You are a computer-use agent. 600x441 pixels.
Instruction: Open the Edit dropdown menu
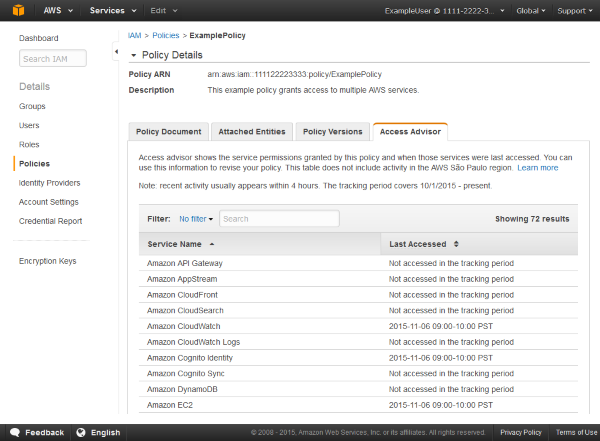pos(164,10)
